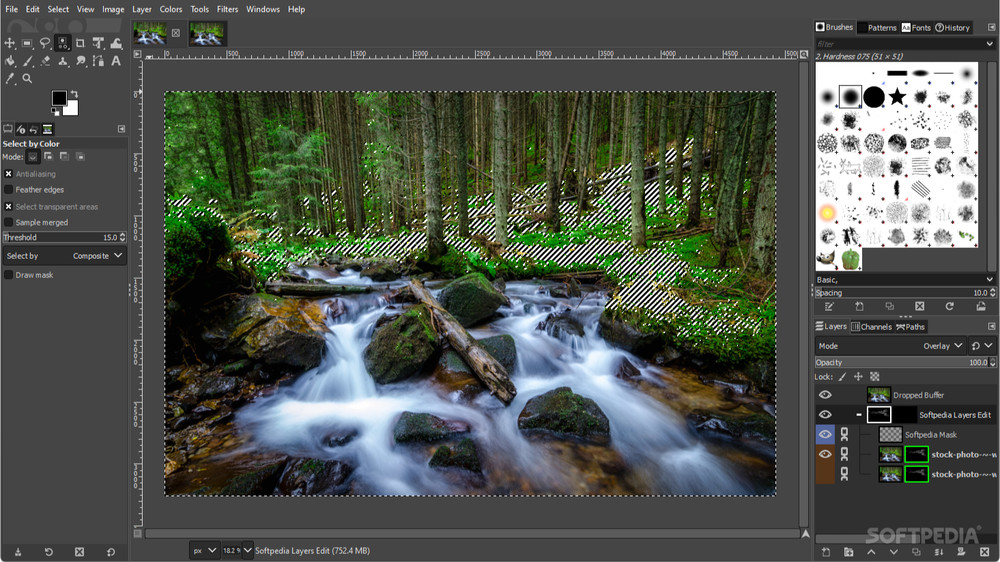Select the star-shaped brush
1000x562 pixels.
click(x=897, y=97)
